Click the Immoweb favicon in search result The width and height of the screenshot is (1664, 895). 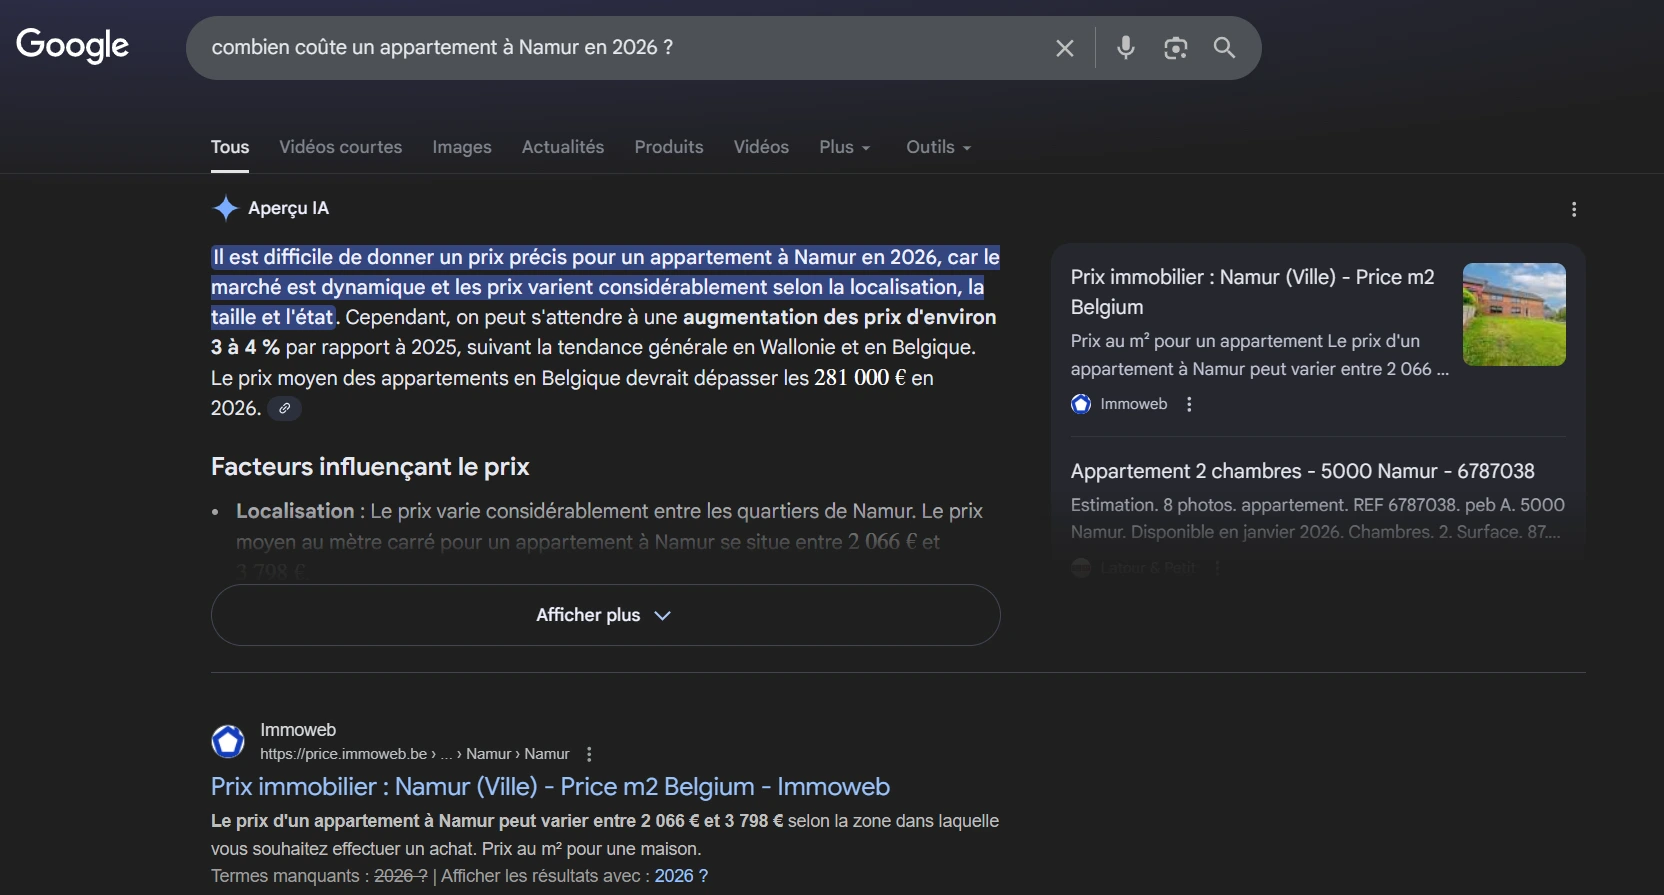(228, 741)
